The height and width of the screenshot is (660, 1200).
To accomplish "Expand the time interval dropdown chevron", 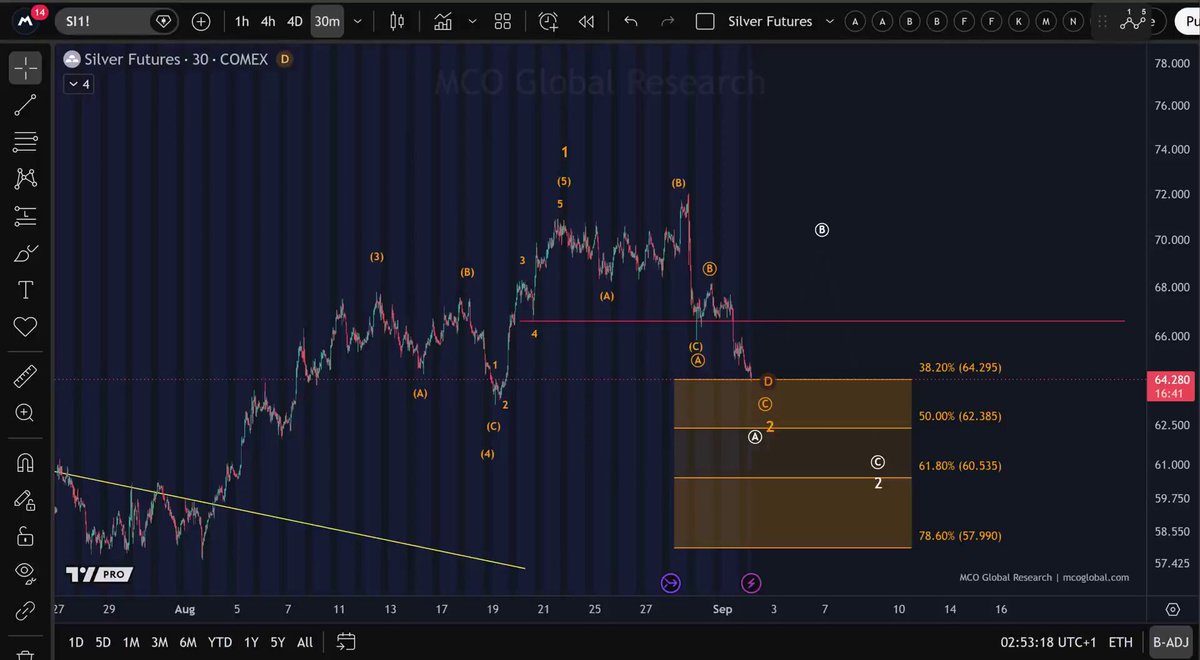I will [358, 21].
